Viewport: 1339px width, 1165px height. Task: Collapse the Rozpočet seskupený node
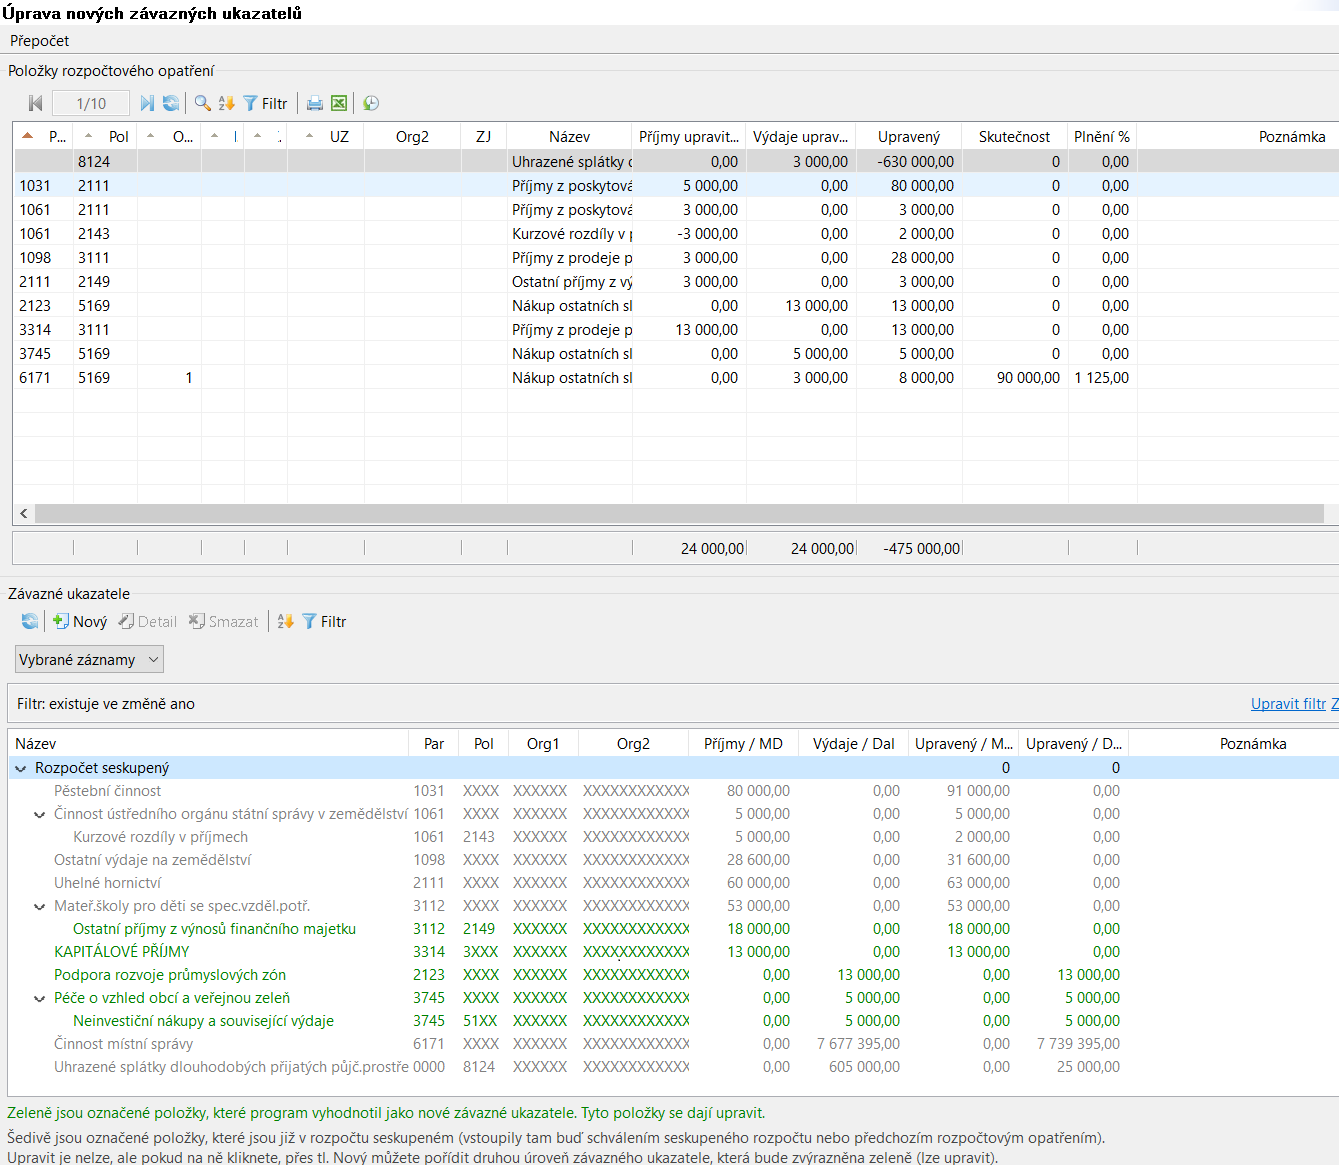coord(21,768)
